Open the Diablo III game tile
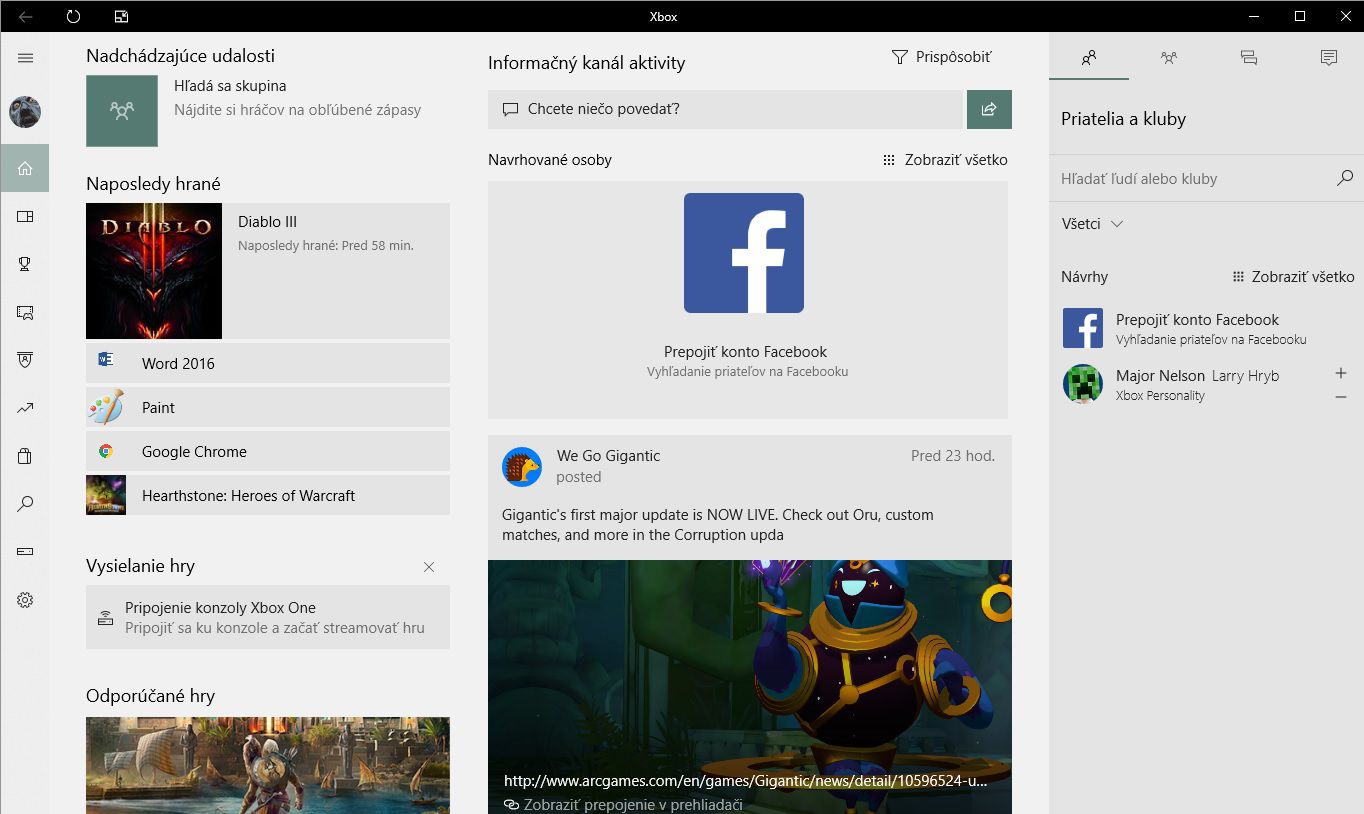The image size is (1364, 814). pyautogui.click(x=268, y=271)
